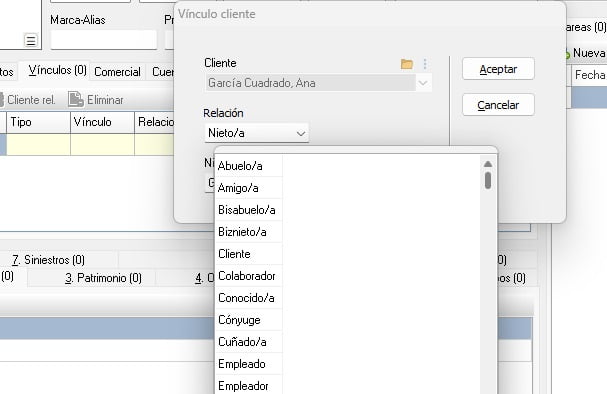Screen dimensions: 607x394
Task: Select Empleado from the relation list
Action: pyautogui.click(x=249, y=364)
